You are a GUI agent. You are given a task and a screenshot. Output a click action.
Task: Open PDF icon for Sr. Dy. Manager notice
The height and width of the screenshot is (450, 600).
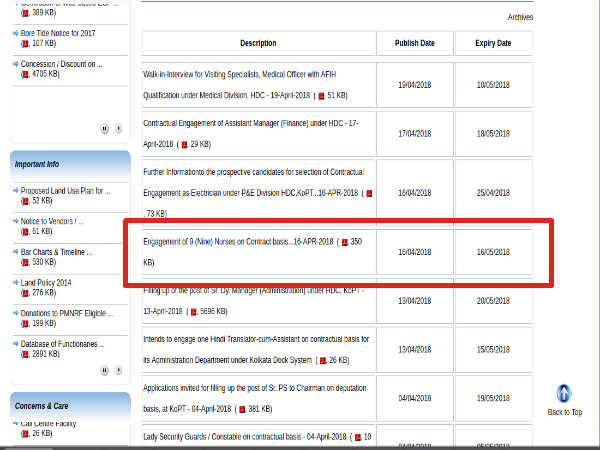pos(194,312)
